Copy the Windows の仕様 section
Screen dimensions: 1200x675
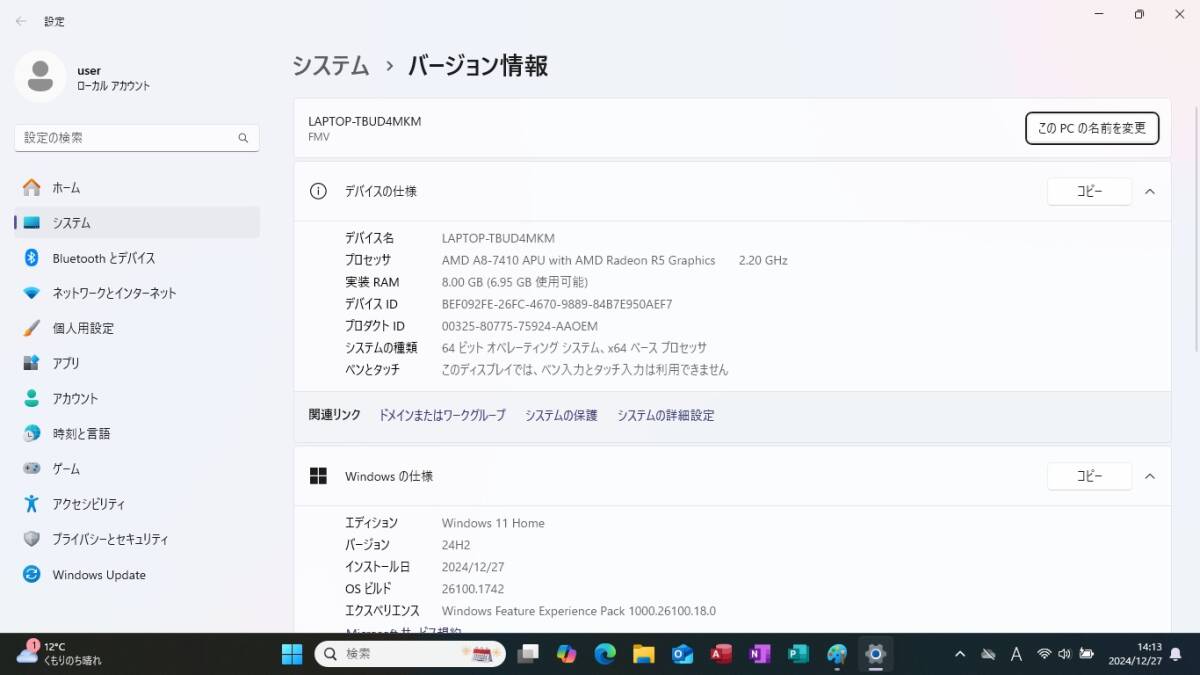tap(1089, 476)
